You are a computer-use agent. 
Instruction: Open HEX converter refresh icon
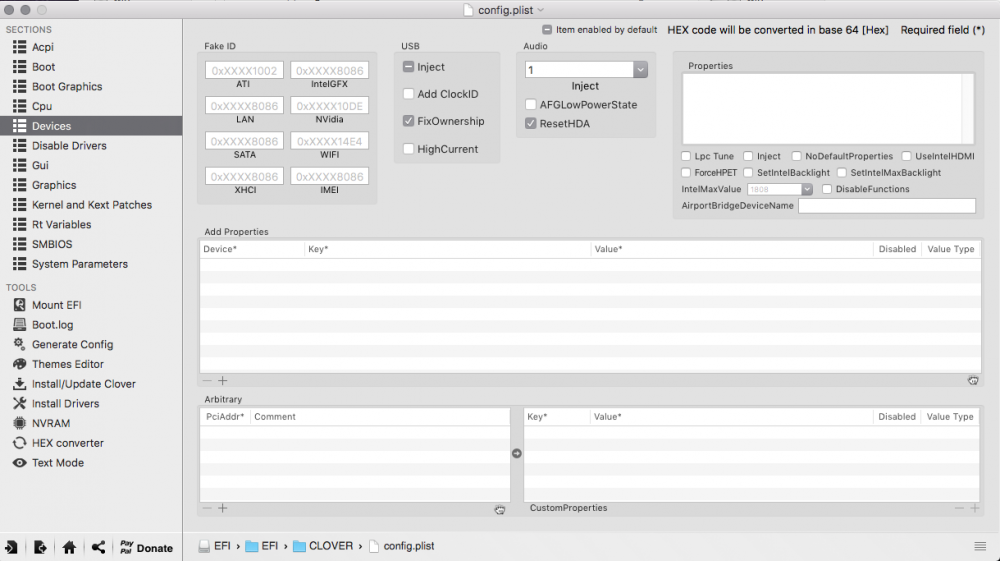click(x=20, y=443)
